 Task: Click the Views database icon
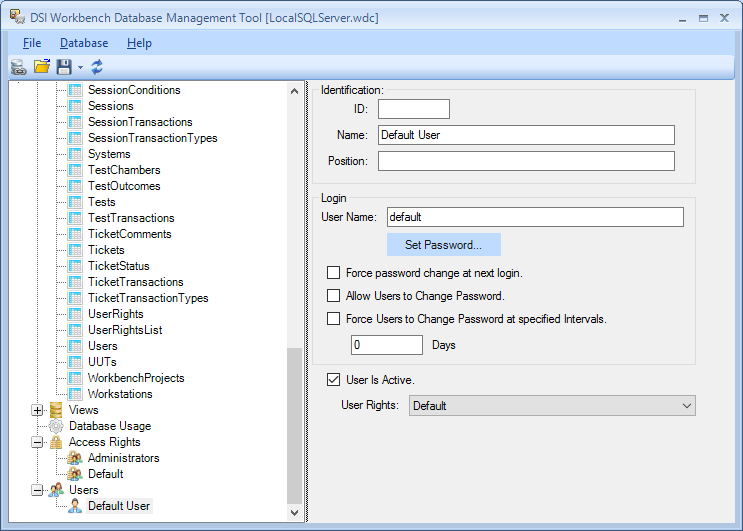pos(56,410)
